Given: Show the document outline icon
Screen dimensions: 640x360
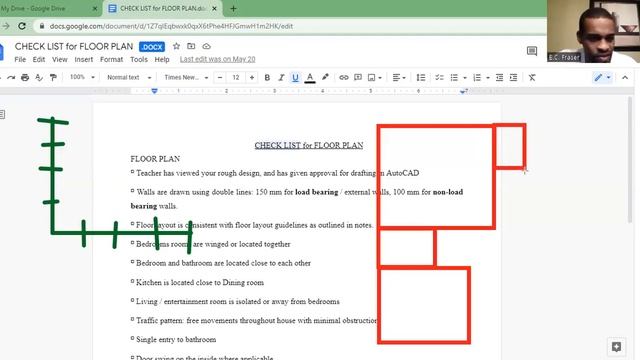Looking at the screenshot, I should [x=2, y=115].
